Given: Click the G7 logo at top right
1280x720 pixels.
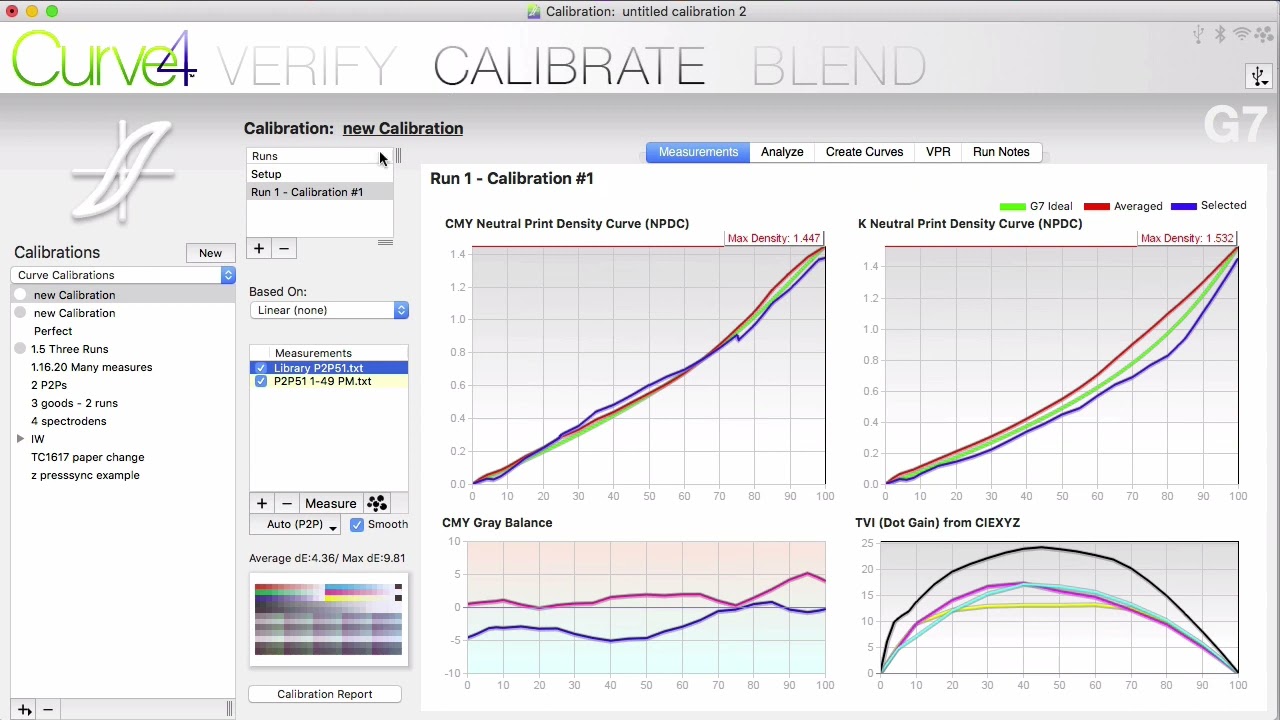Looking at the screenshot, I should [1236, 126].
